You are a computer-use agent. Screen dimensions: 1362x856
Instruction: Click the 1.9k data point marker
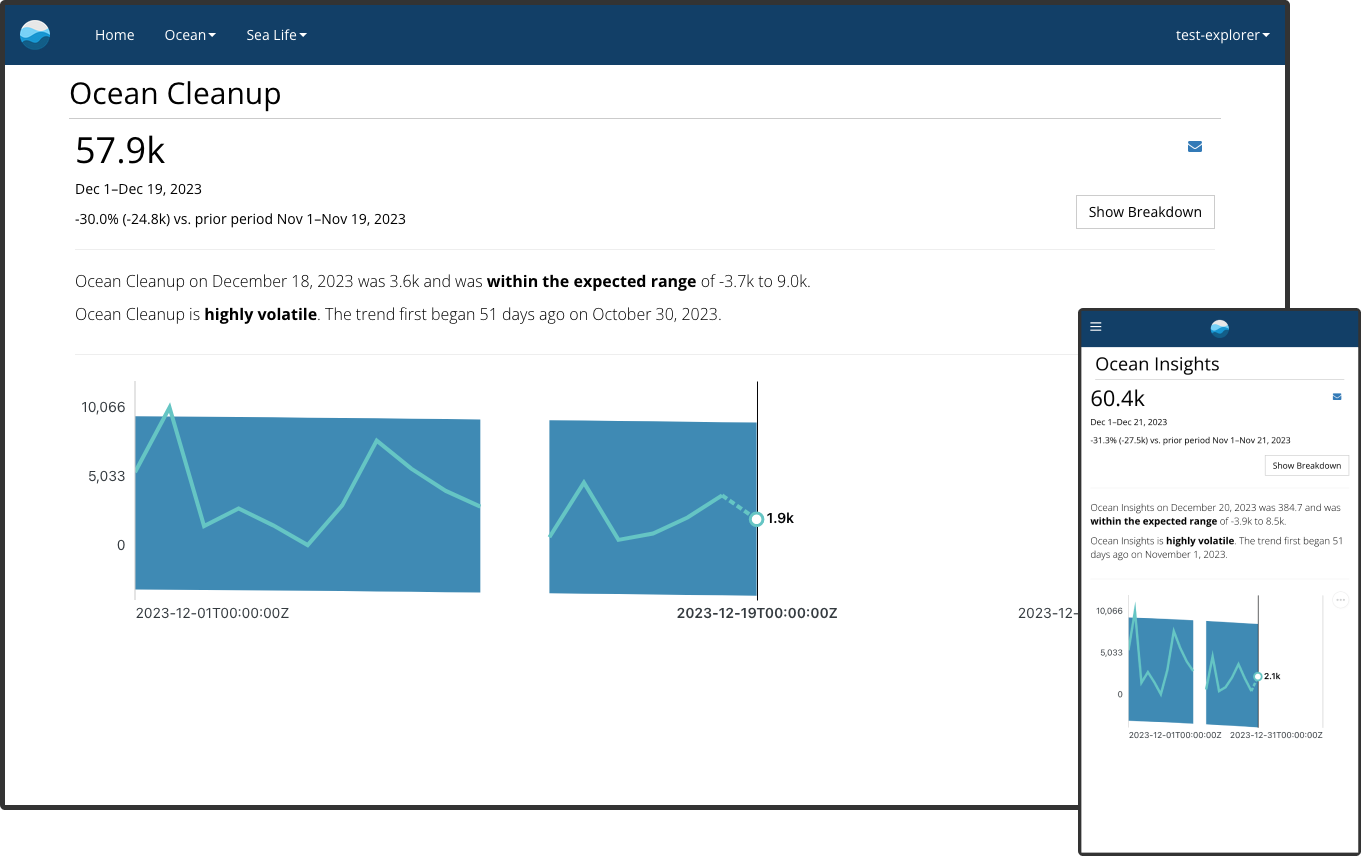pos(757,519)
